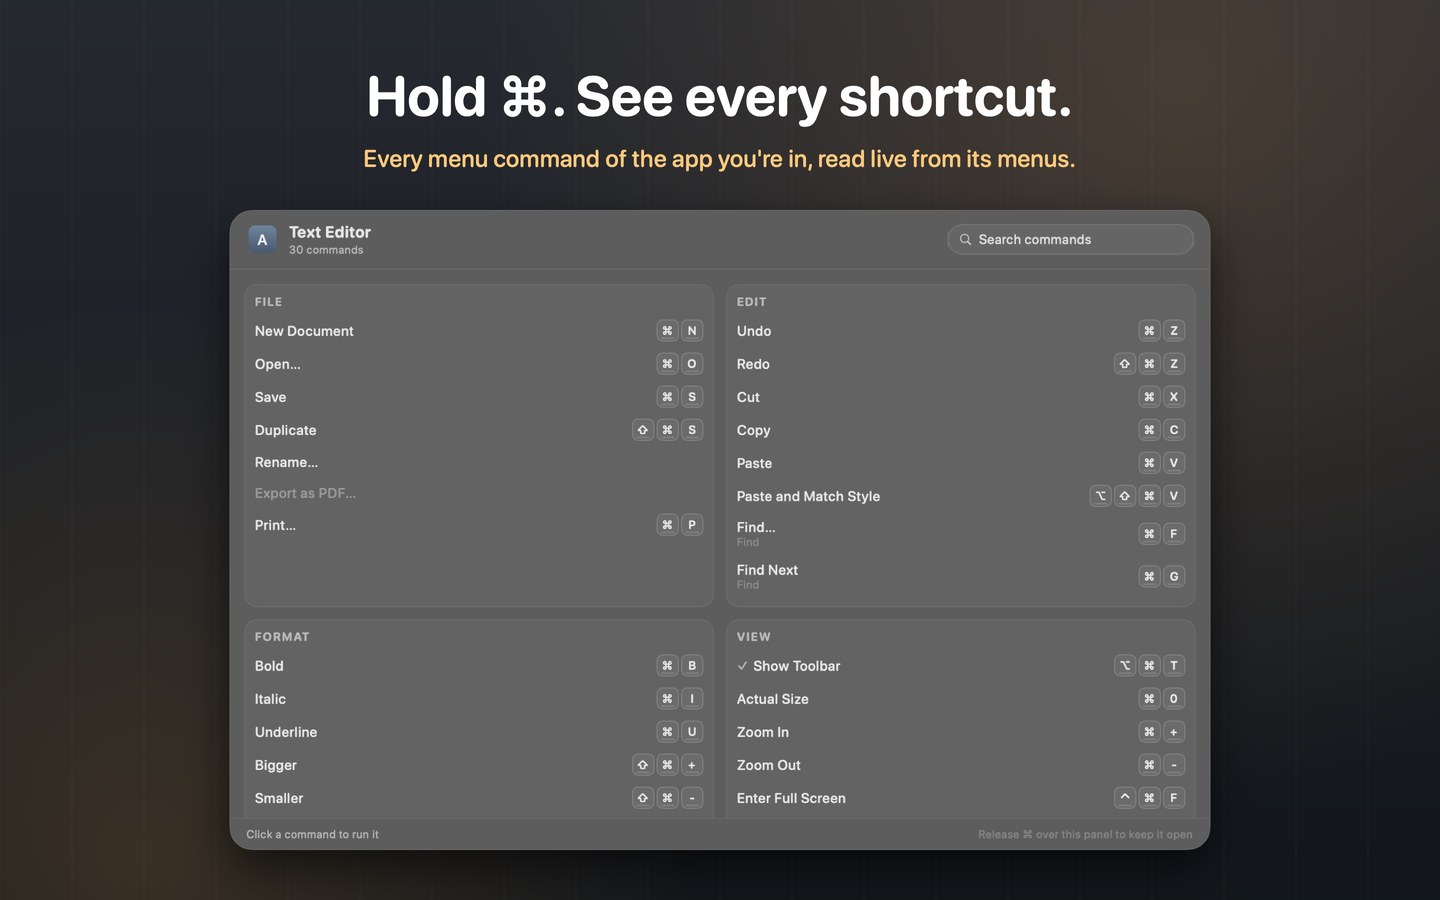Click the '30 commands' count label

click(x=326, y=250)
